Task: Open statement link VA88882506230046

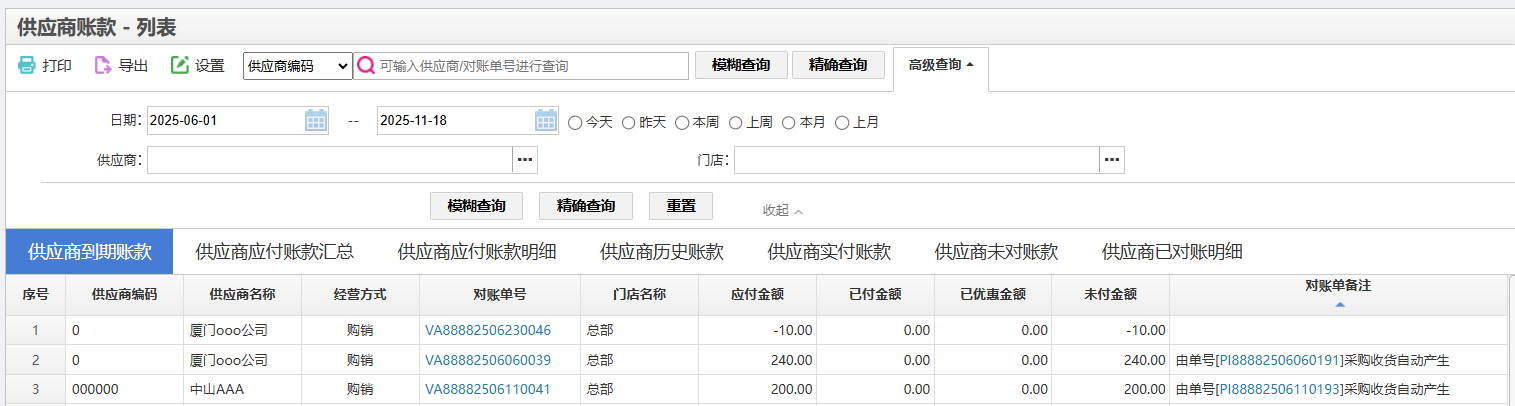Action: [x=488, y=330]
